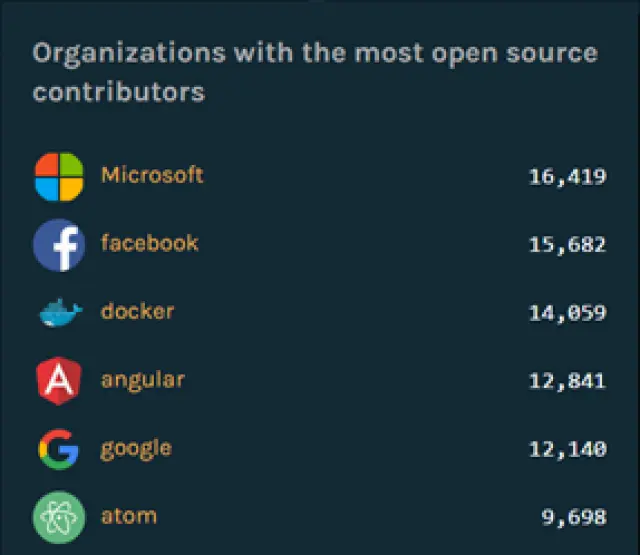Click the word "contributors" in the heading
The width and height of the screenshot is (640, 555).
click(x=118, y=92)
